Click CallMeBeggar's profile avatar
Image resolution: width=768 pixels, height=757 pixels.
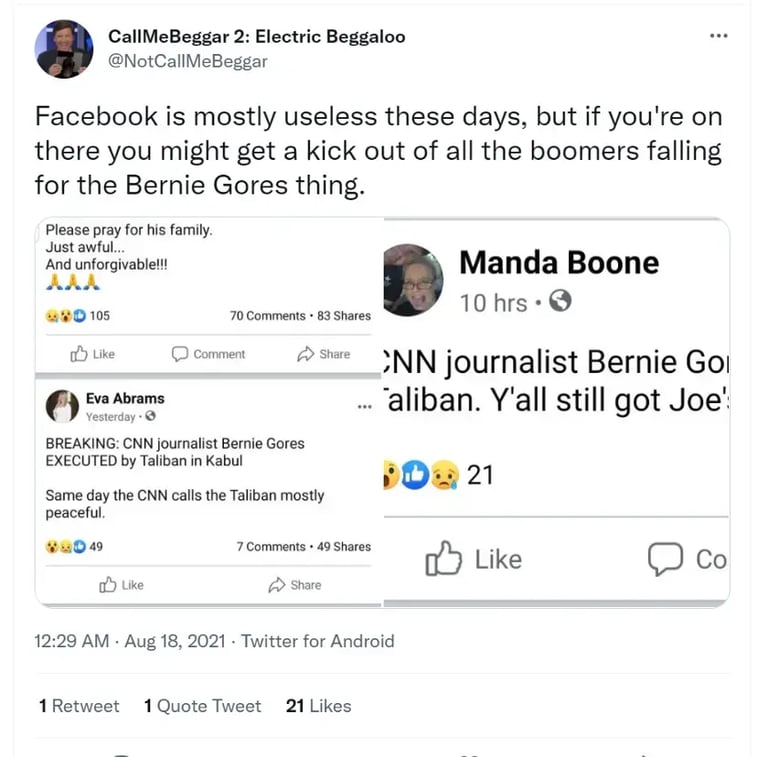[x=64, y=49]
